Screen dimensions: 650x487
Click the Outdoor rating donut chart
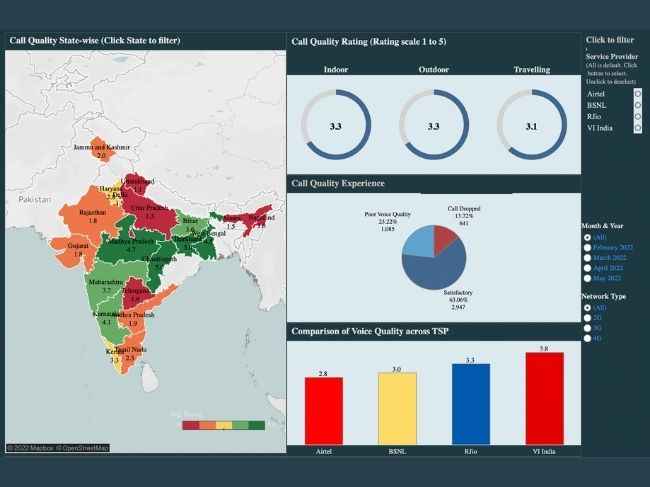pyautogui.click(x=434, y=124)
